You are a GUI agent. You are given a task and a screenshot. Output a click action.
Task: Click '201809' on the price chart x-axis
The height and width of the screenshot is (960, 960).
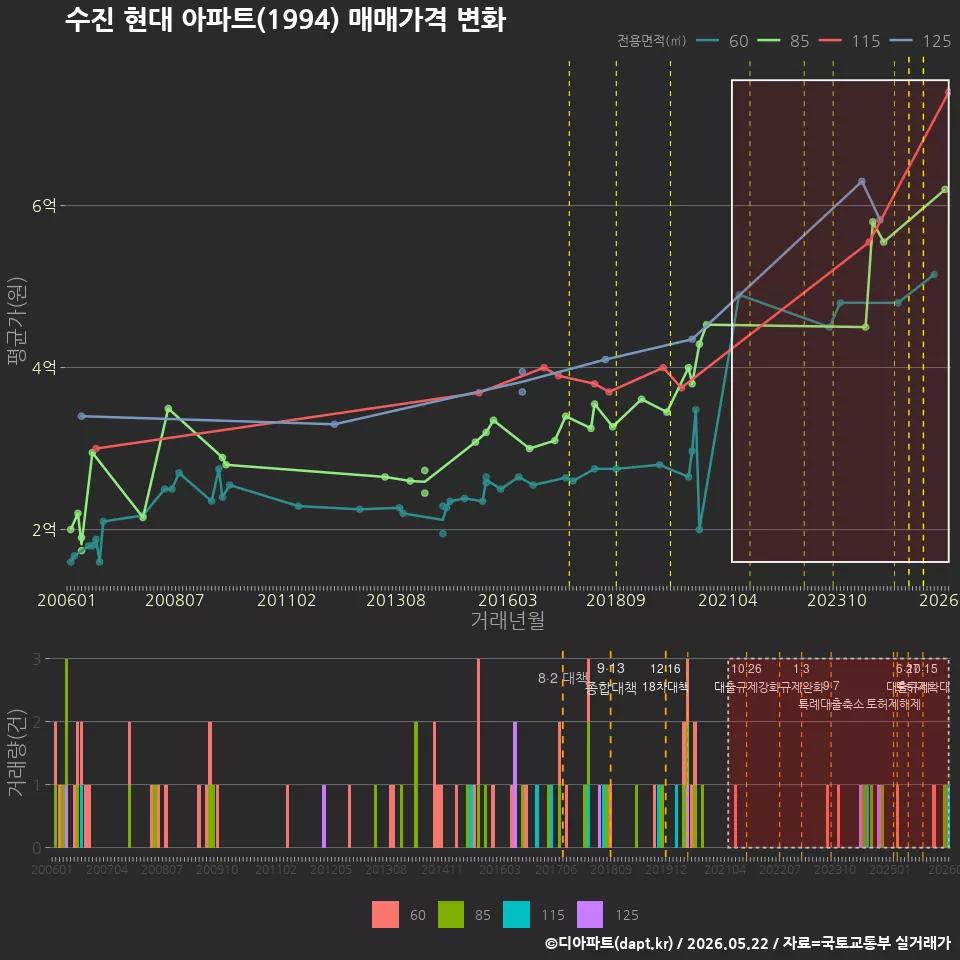point(616,600)
